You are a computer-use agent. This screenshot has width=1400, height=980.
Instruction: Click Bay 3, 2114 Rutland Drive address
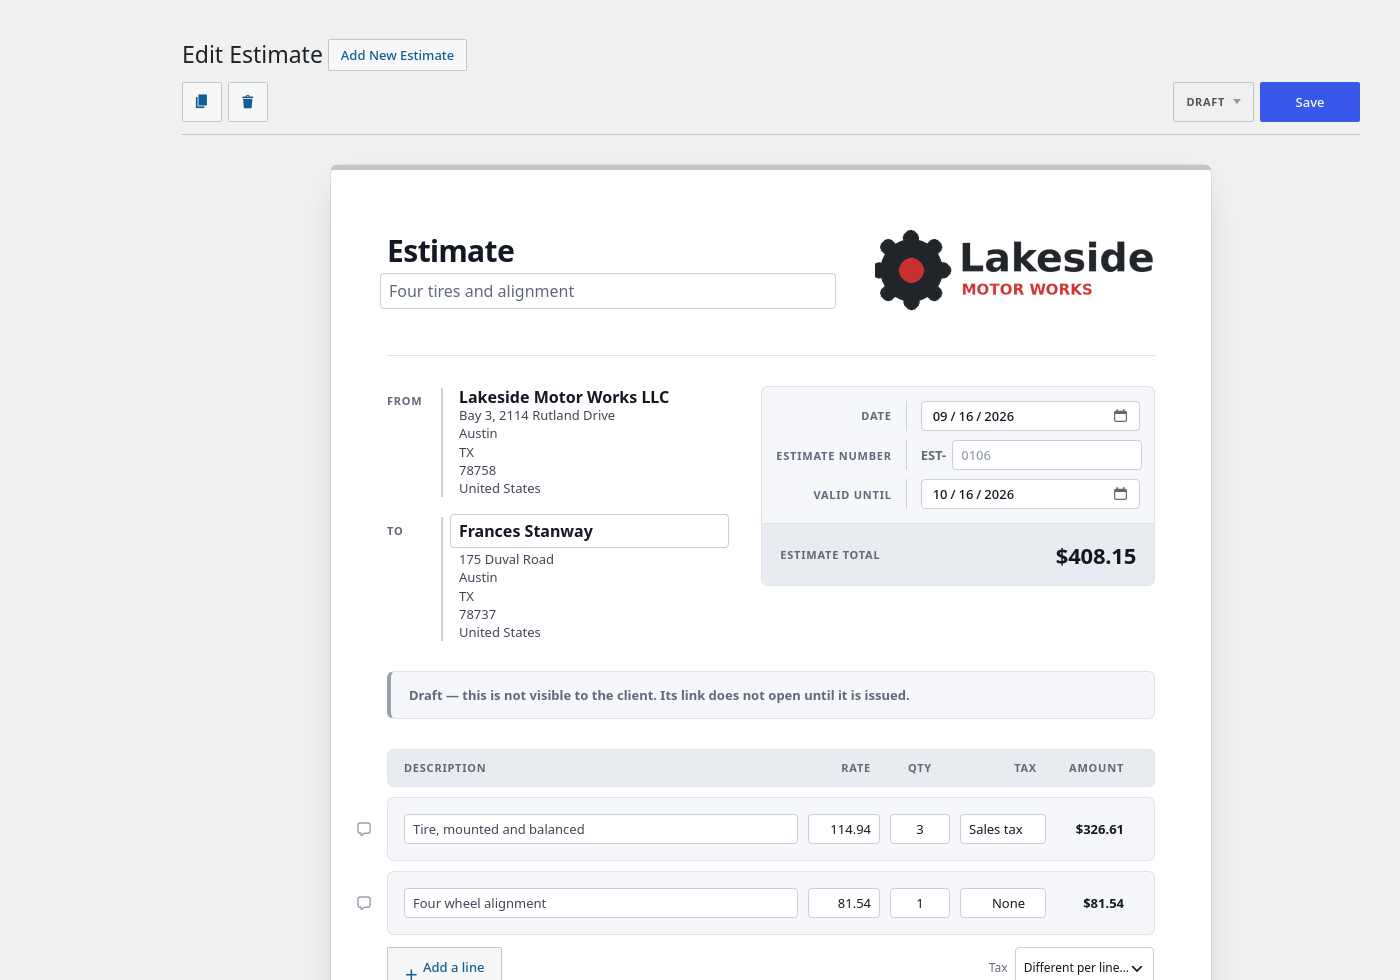point(537,415)
